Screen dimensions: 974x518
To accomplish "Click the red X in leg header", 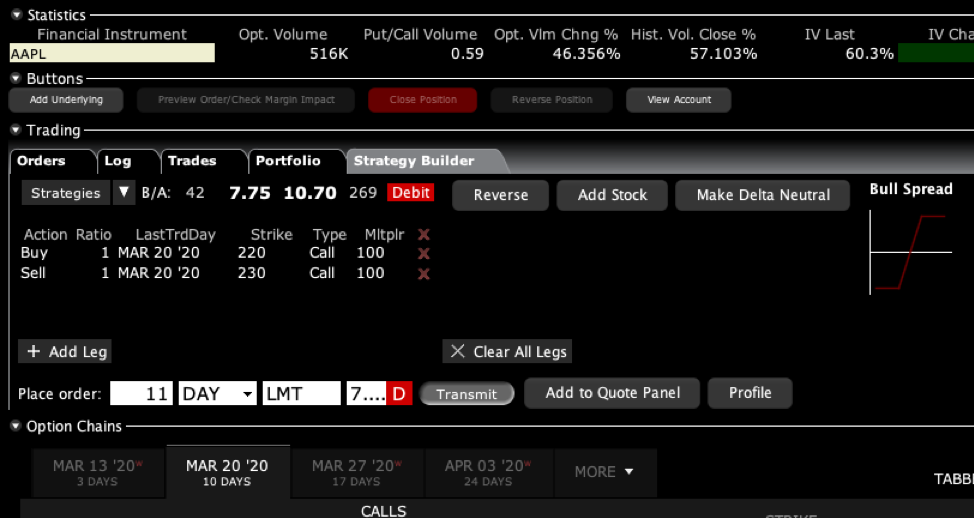I will tap(424, 235).
